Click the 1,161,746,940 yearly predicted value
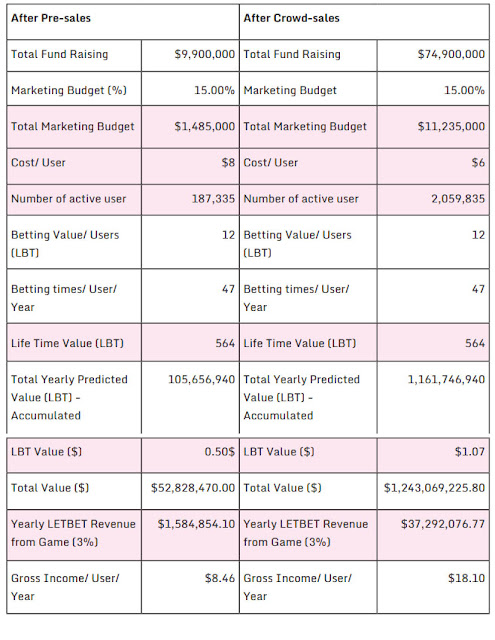This screenshot has height=640, width=495. [x=446, y=380]
